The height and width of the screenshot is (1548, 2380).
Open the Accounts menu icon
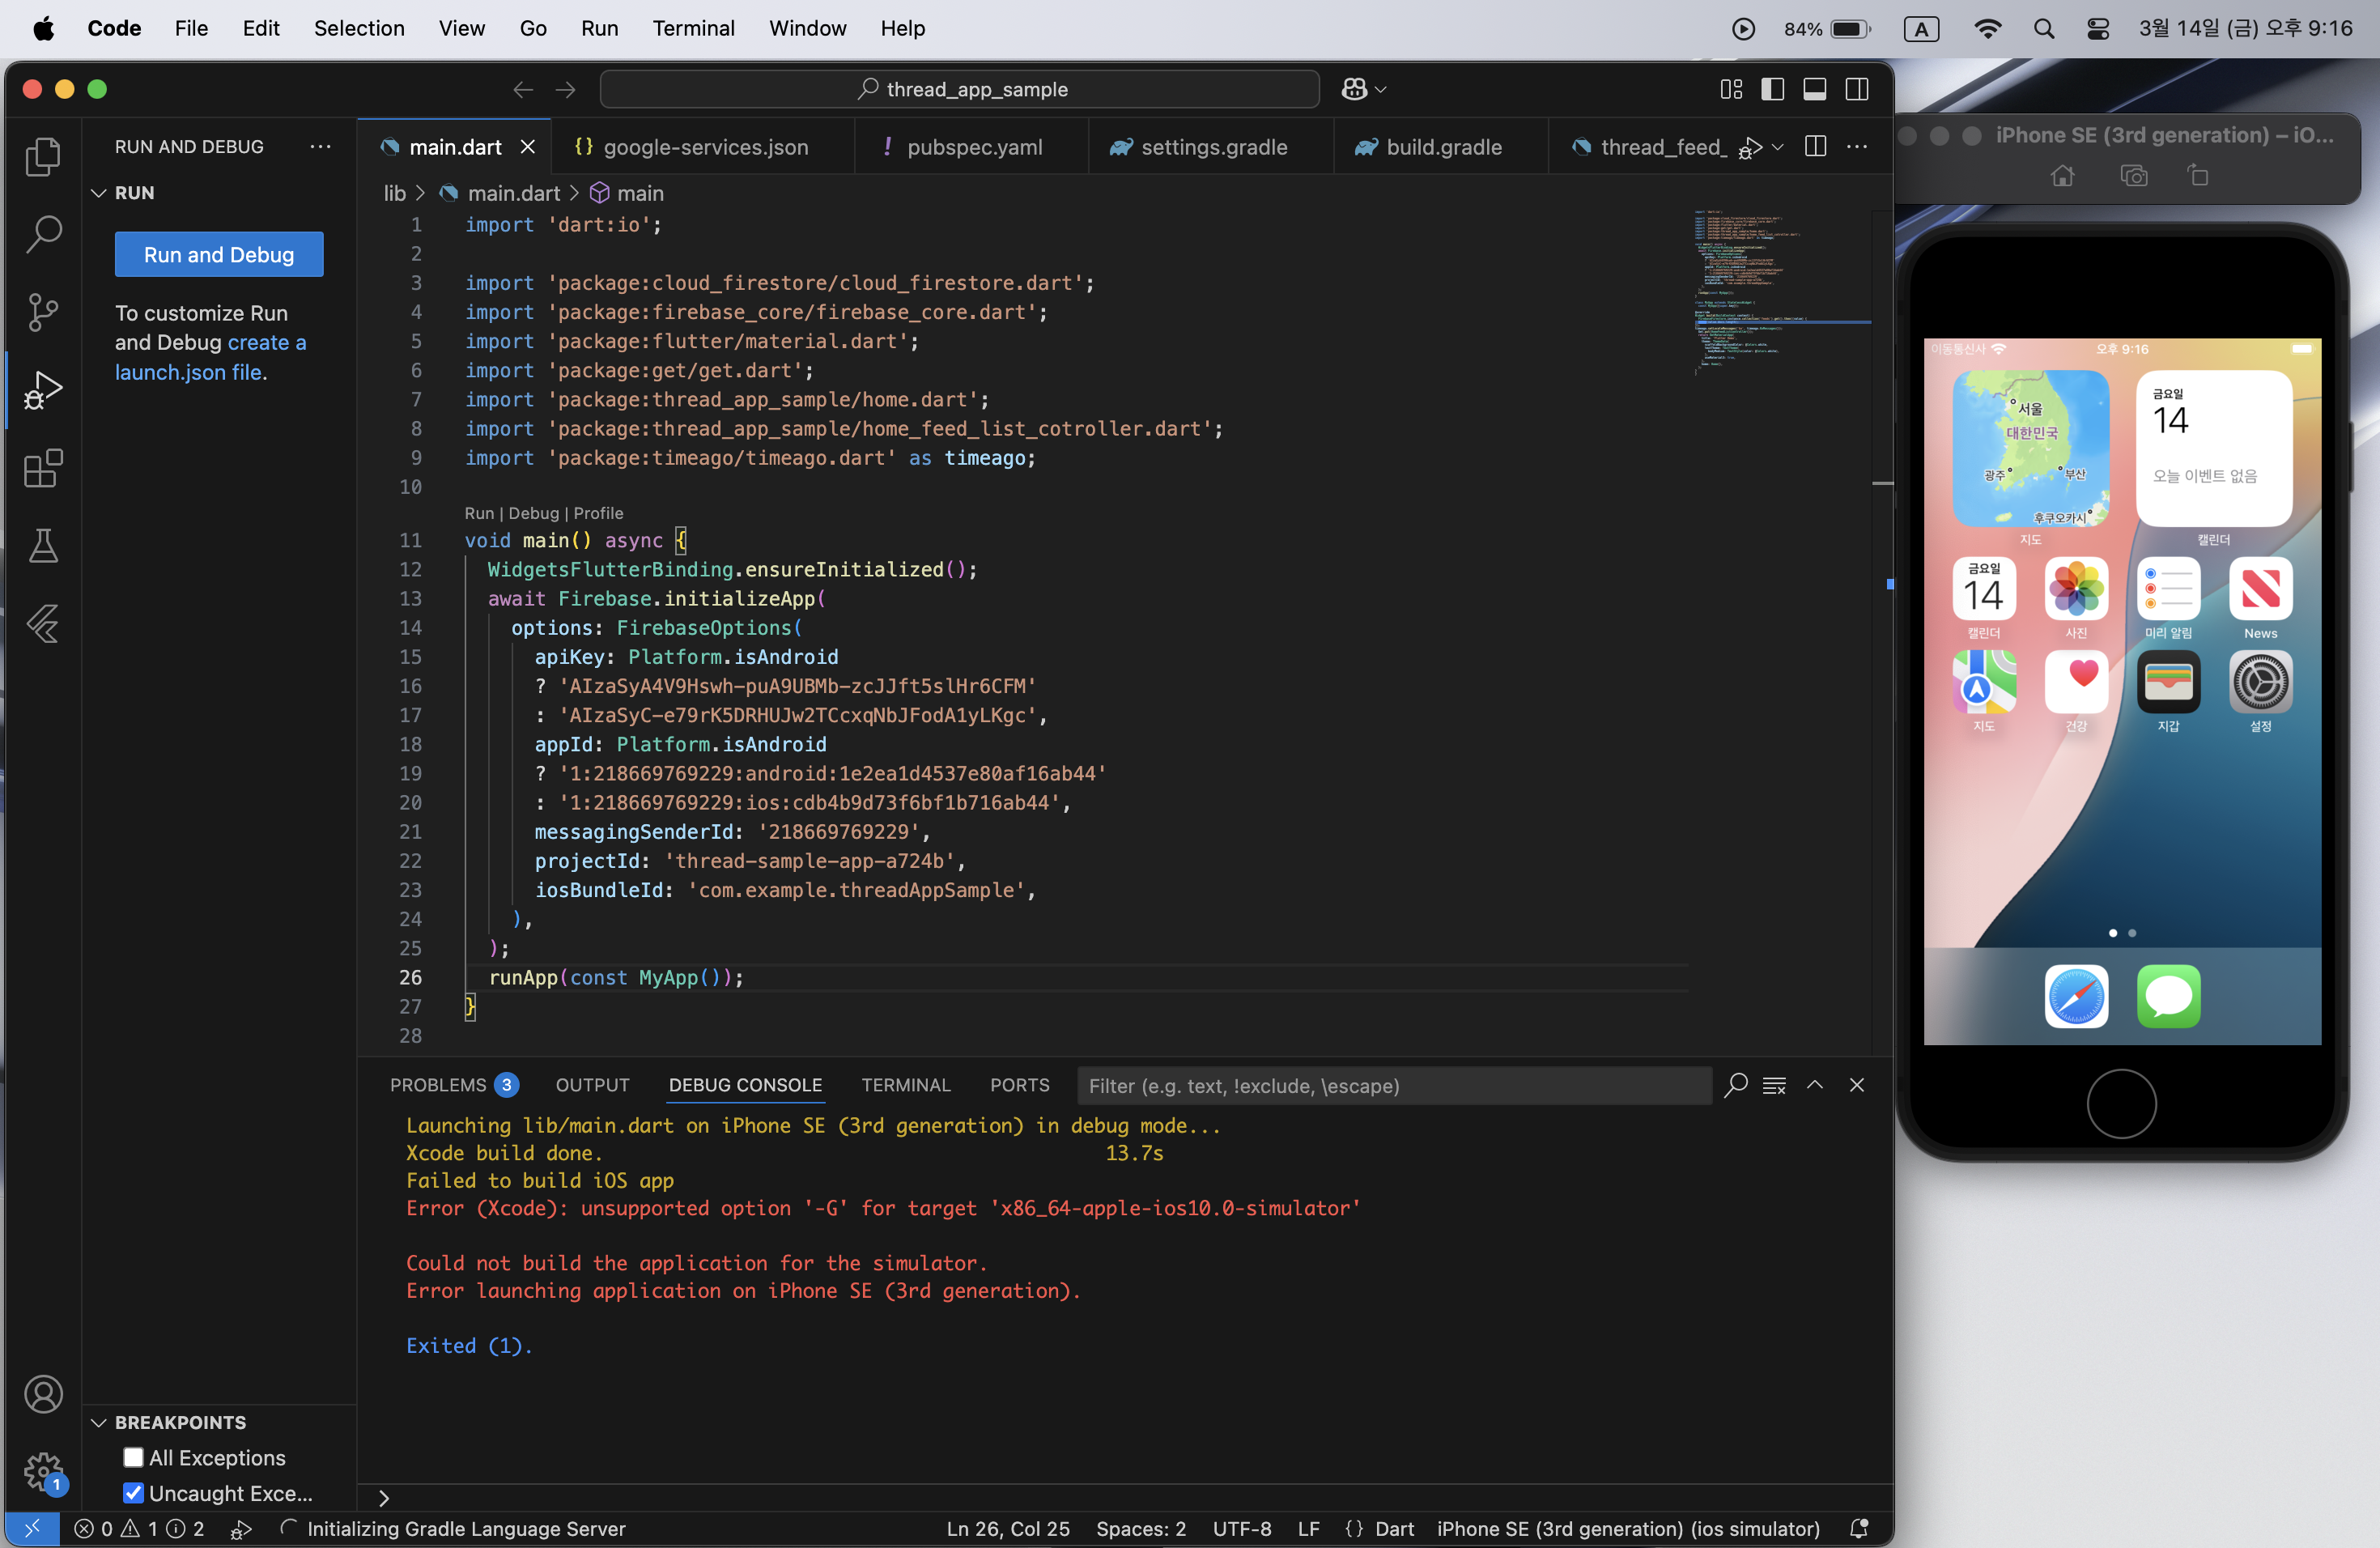[x=43, y=1394]
